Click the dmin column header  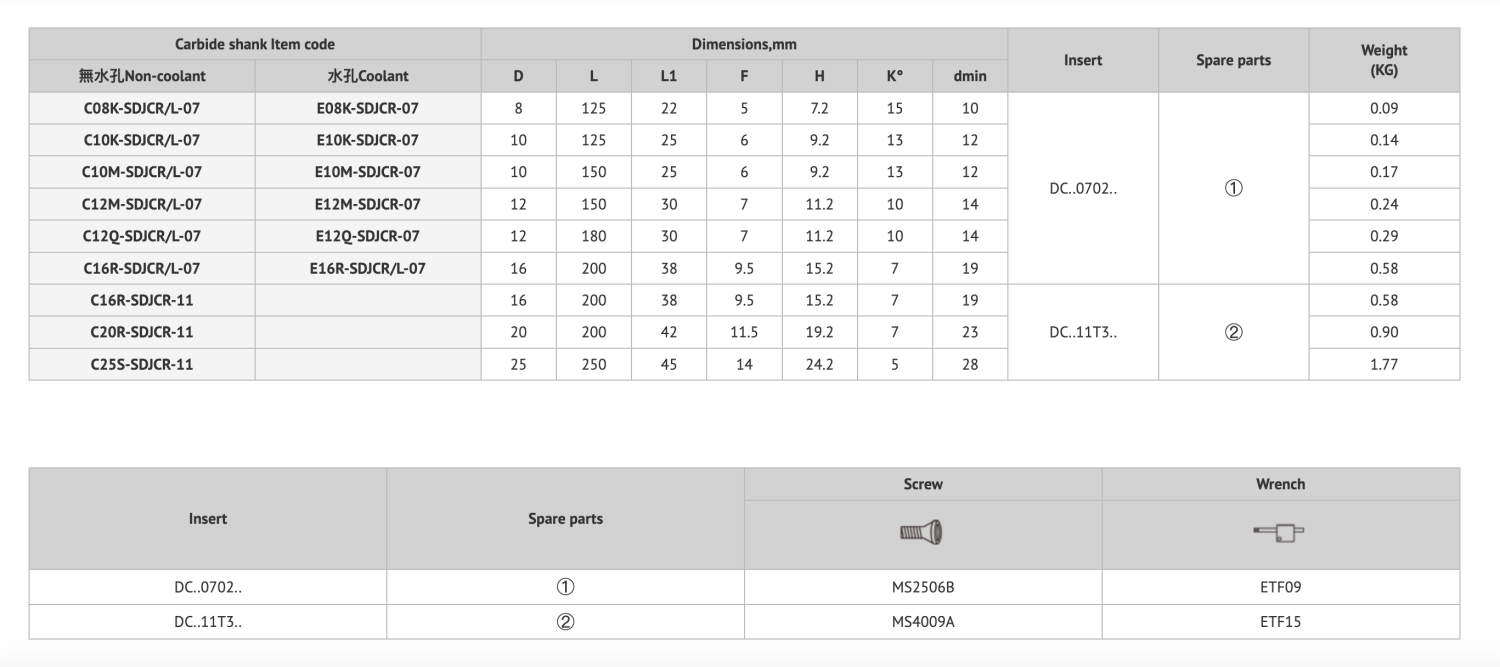point(969,76)
